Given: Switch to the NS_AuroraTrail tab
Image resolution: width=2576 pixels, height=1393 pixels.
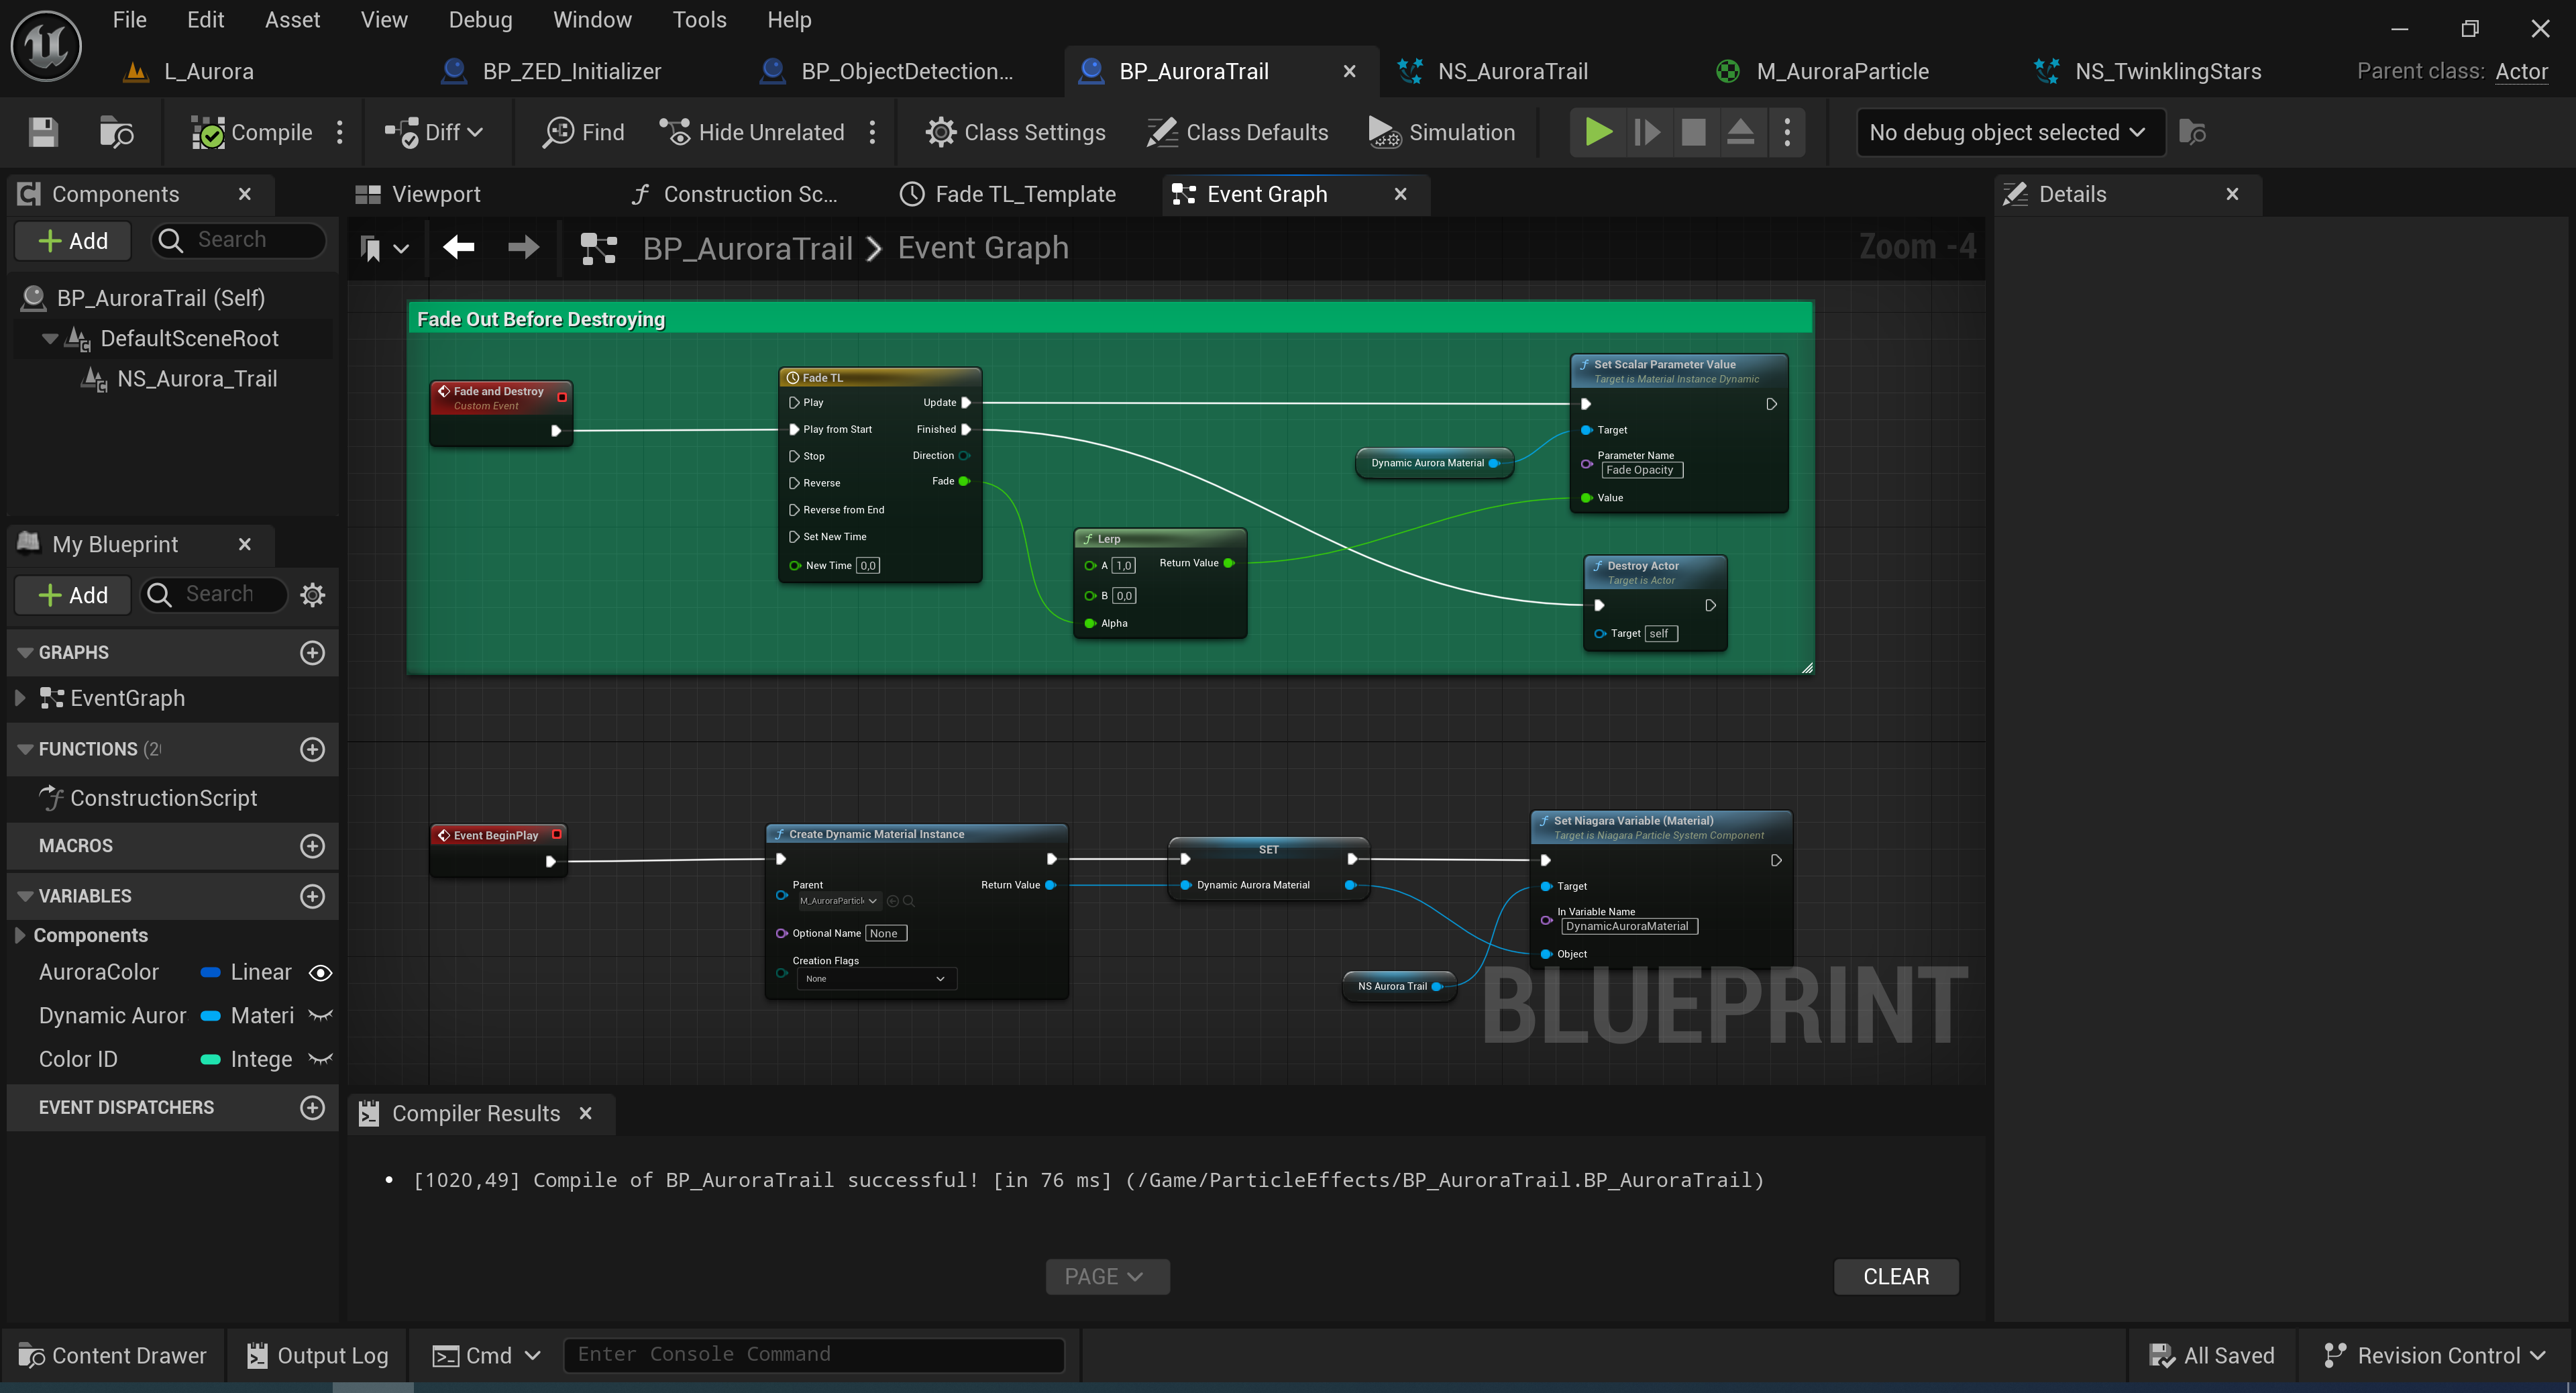Looking at the screenshot, I should (x=1513, y=71).
